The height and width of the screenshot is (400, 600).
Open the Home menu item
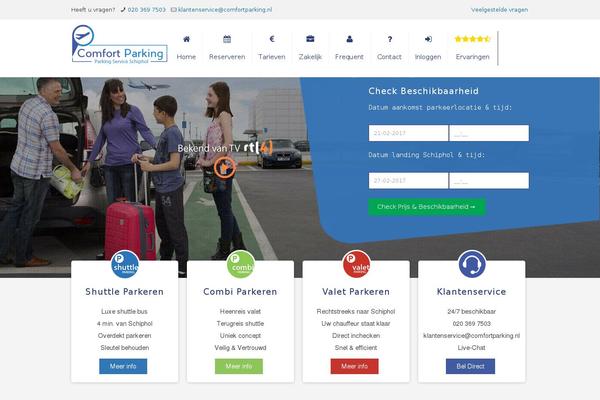pyautogui.click(x=186, y=57)
